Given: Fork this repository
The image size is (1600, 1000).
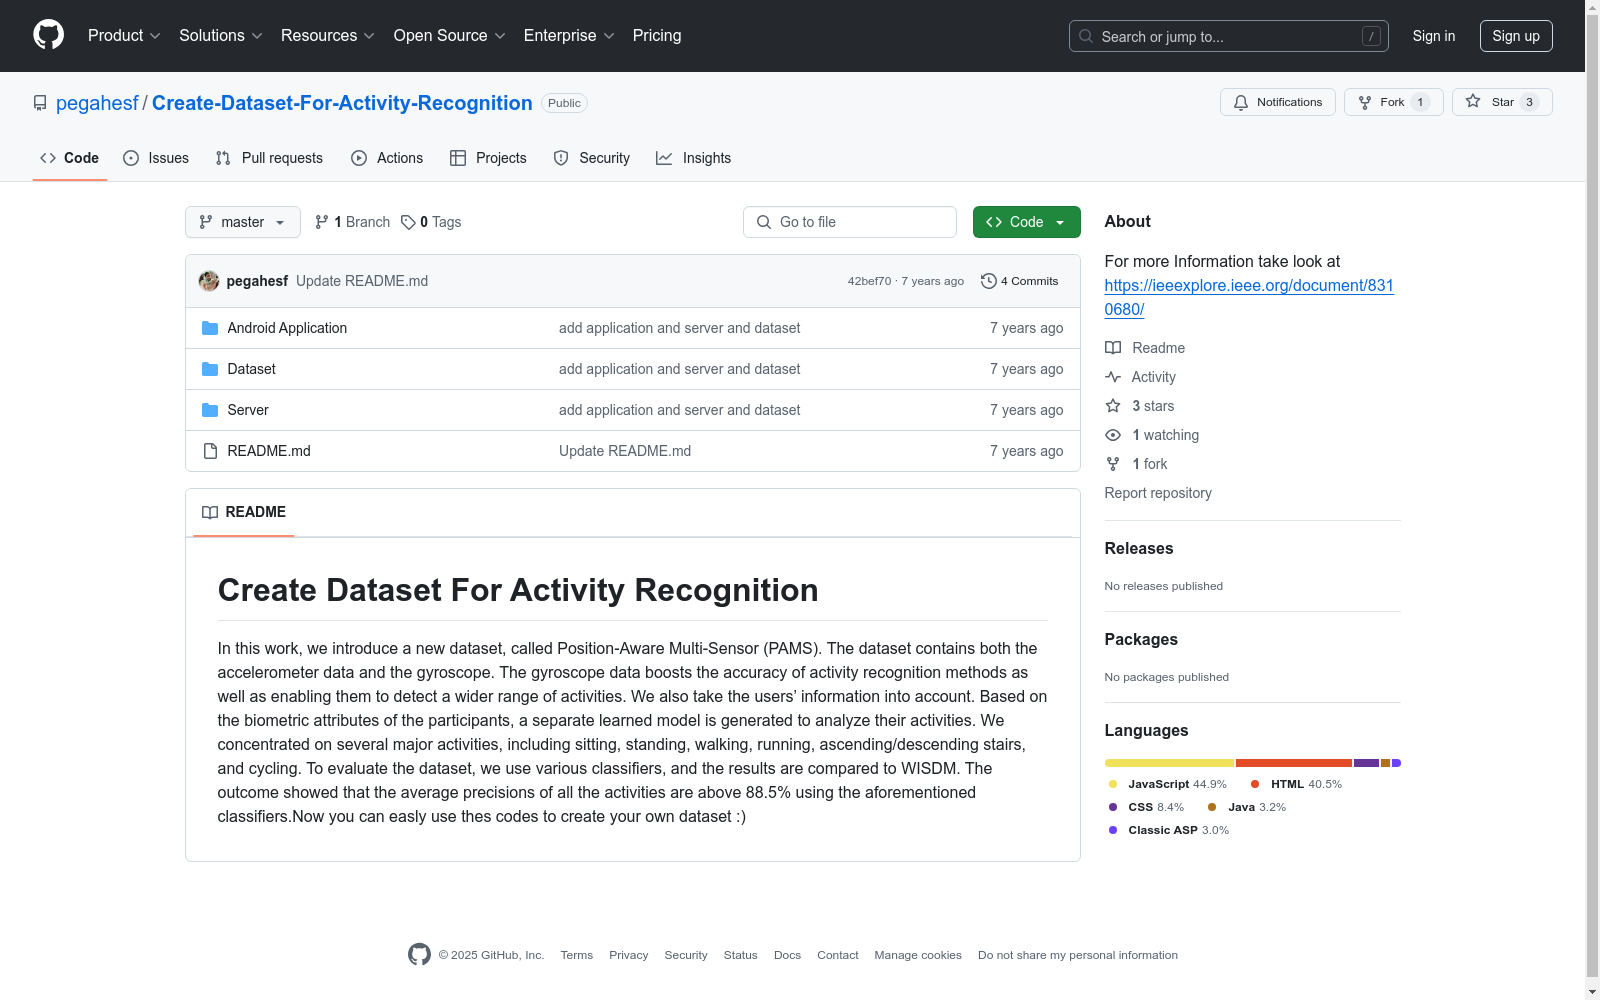Looking at the screenshot, I should pos(1394,102).
